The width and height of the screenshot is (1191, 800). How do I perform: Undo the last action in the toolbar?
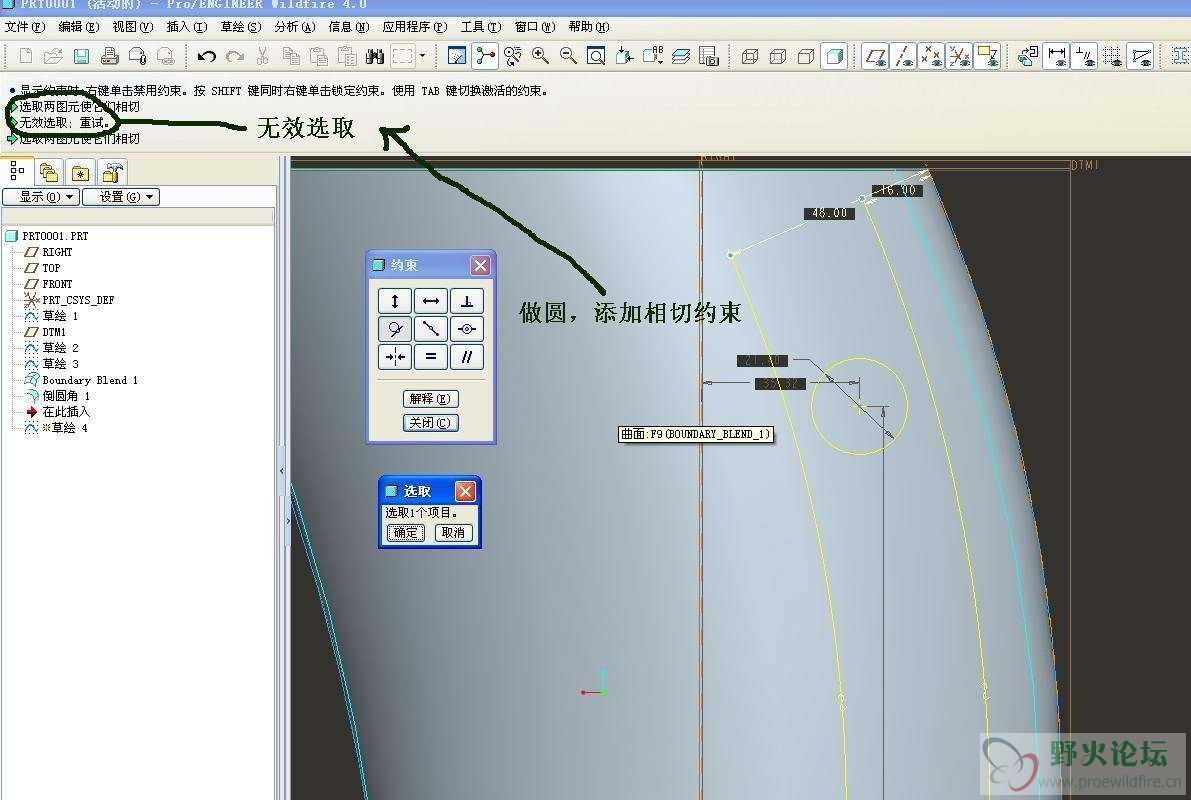click(x=207, y=56)
